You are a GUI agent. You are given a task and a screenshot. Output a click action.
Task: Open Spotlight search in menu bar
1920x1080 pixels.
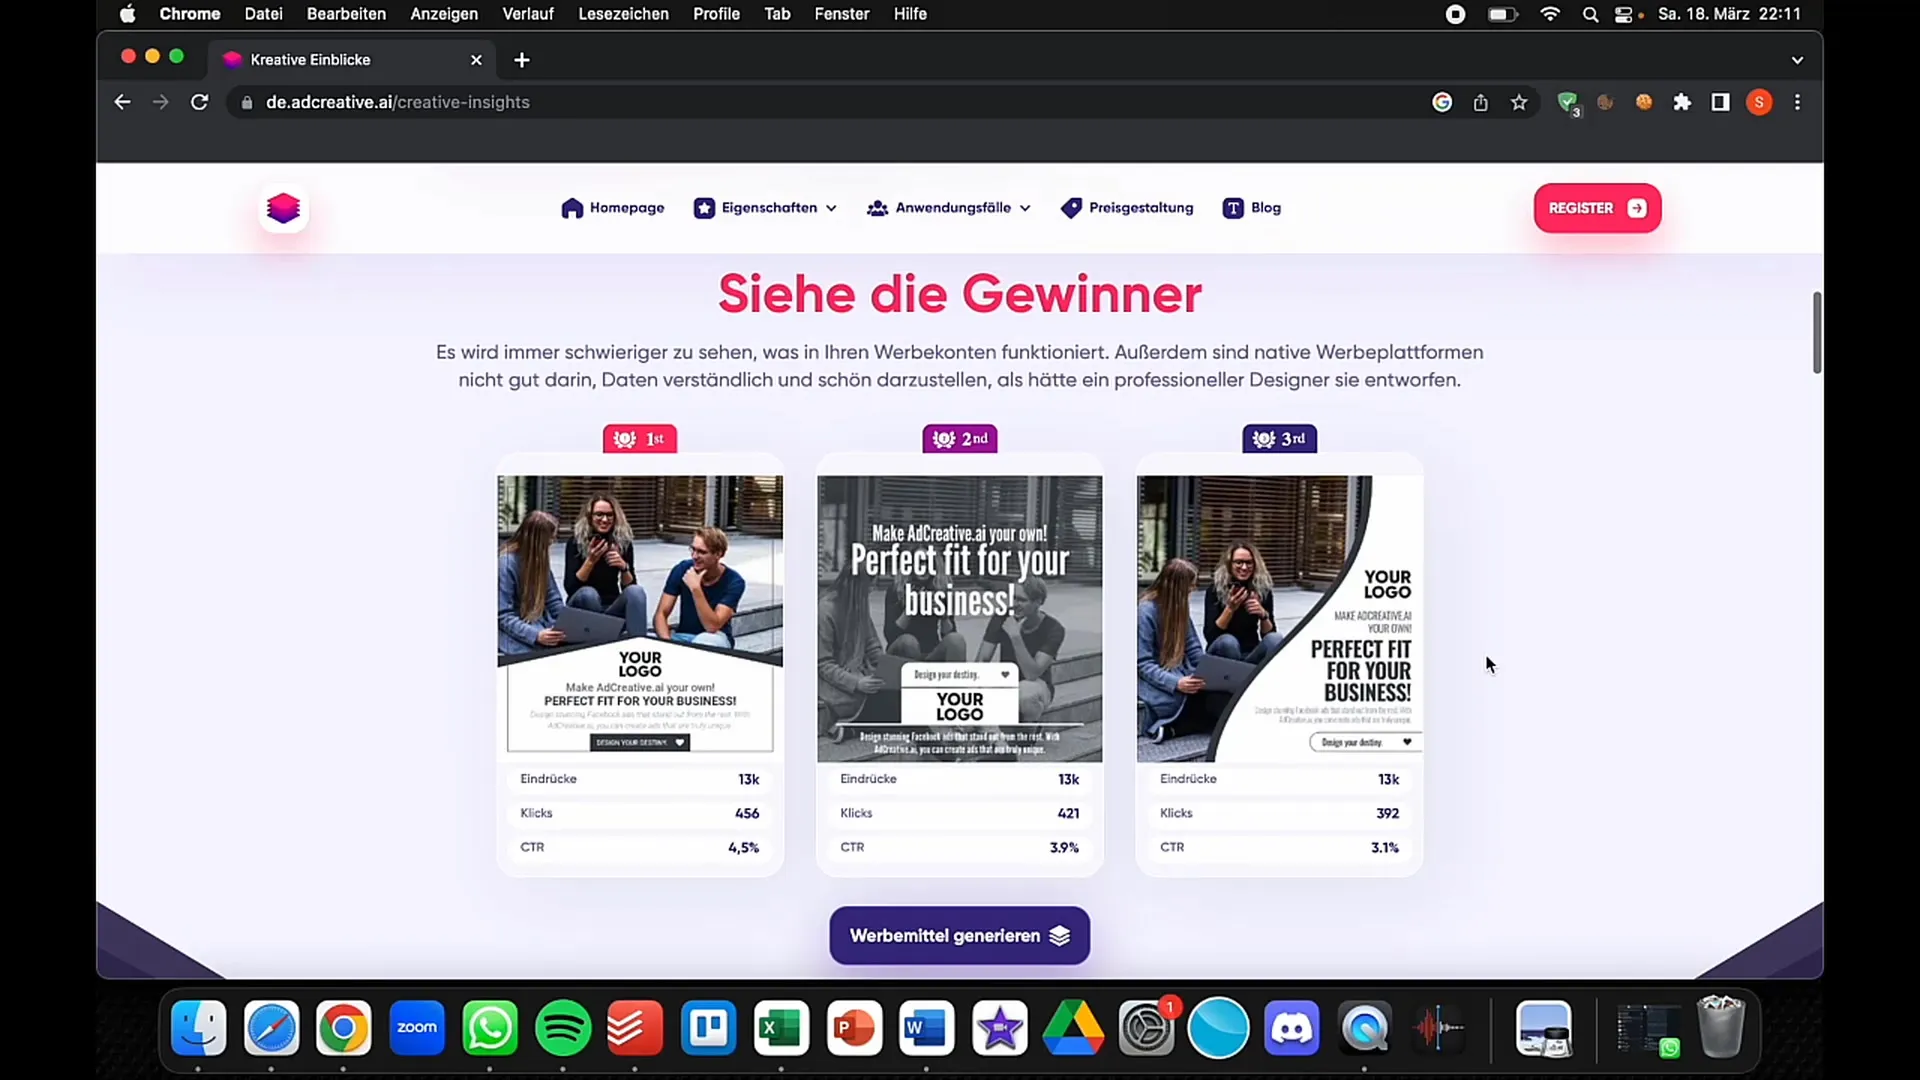[x=1590, y=14]
